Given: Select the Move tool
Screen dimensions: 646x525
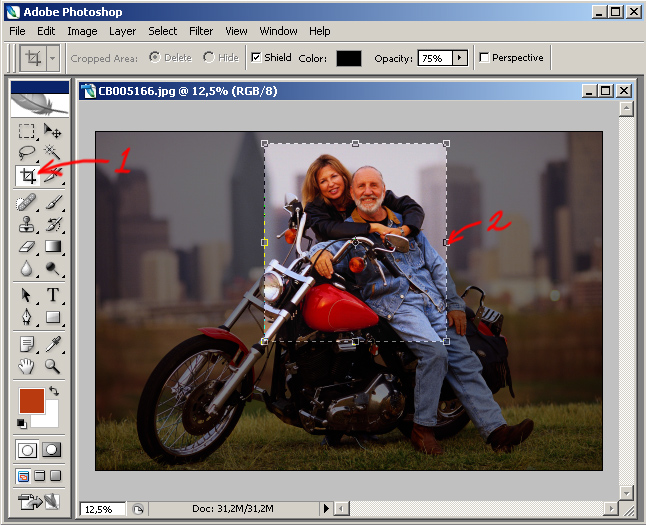Looking at the screenshot, I should [53, 131].
